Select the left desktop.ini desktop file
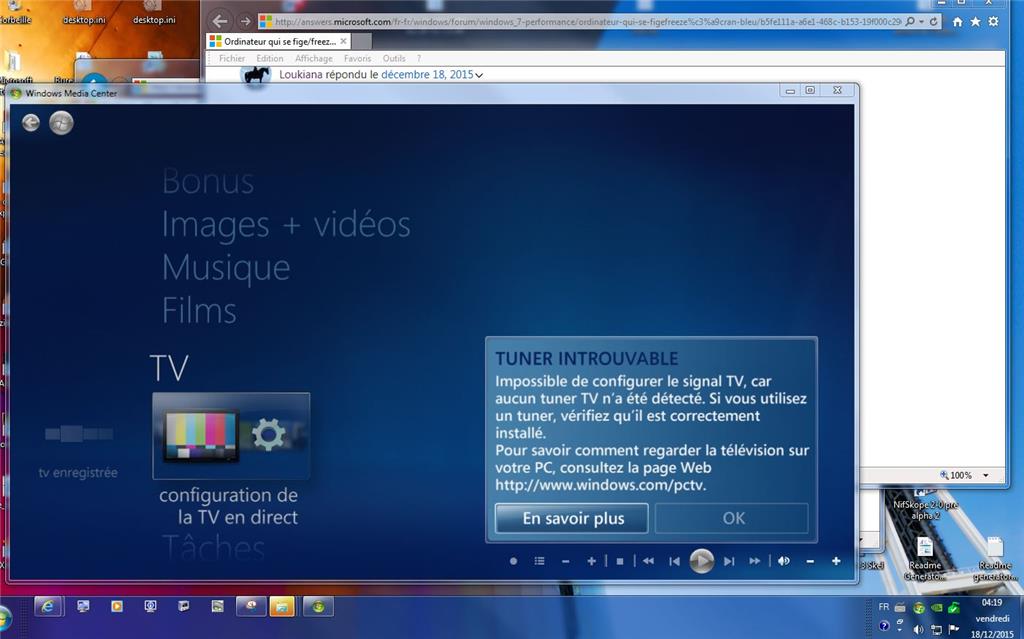Image resolution: width=1024 pixels, height=639 pixels. (x=84, y=13)
